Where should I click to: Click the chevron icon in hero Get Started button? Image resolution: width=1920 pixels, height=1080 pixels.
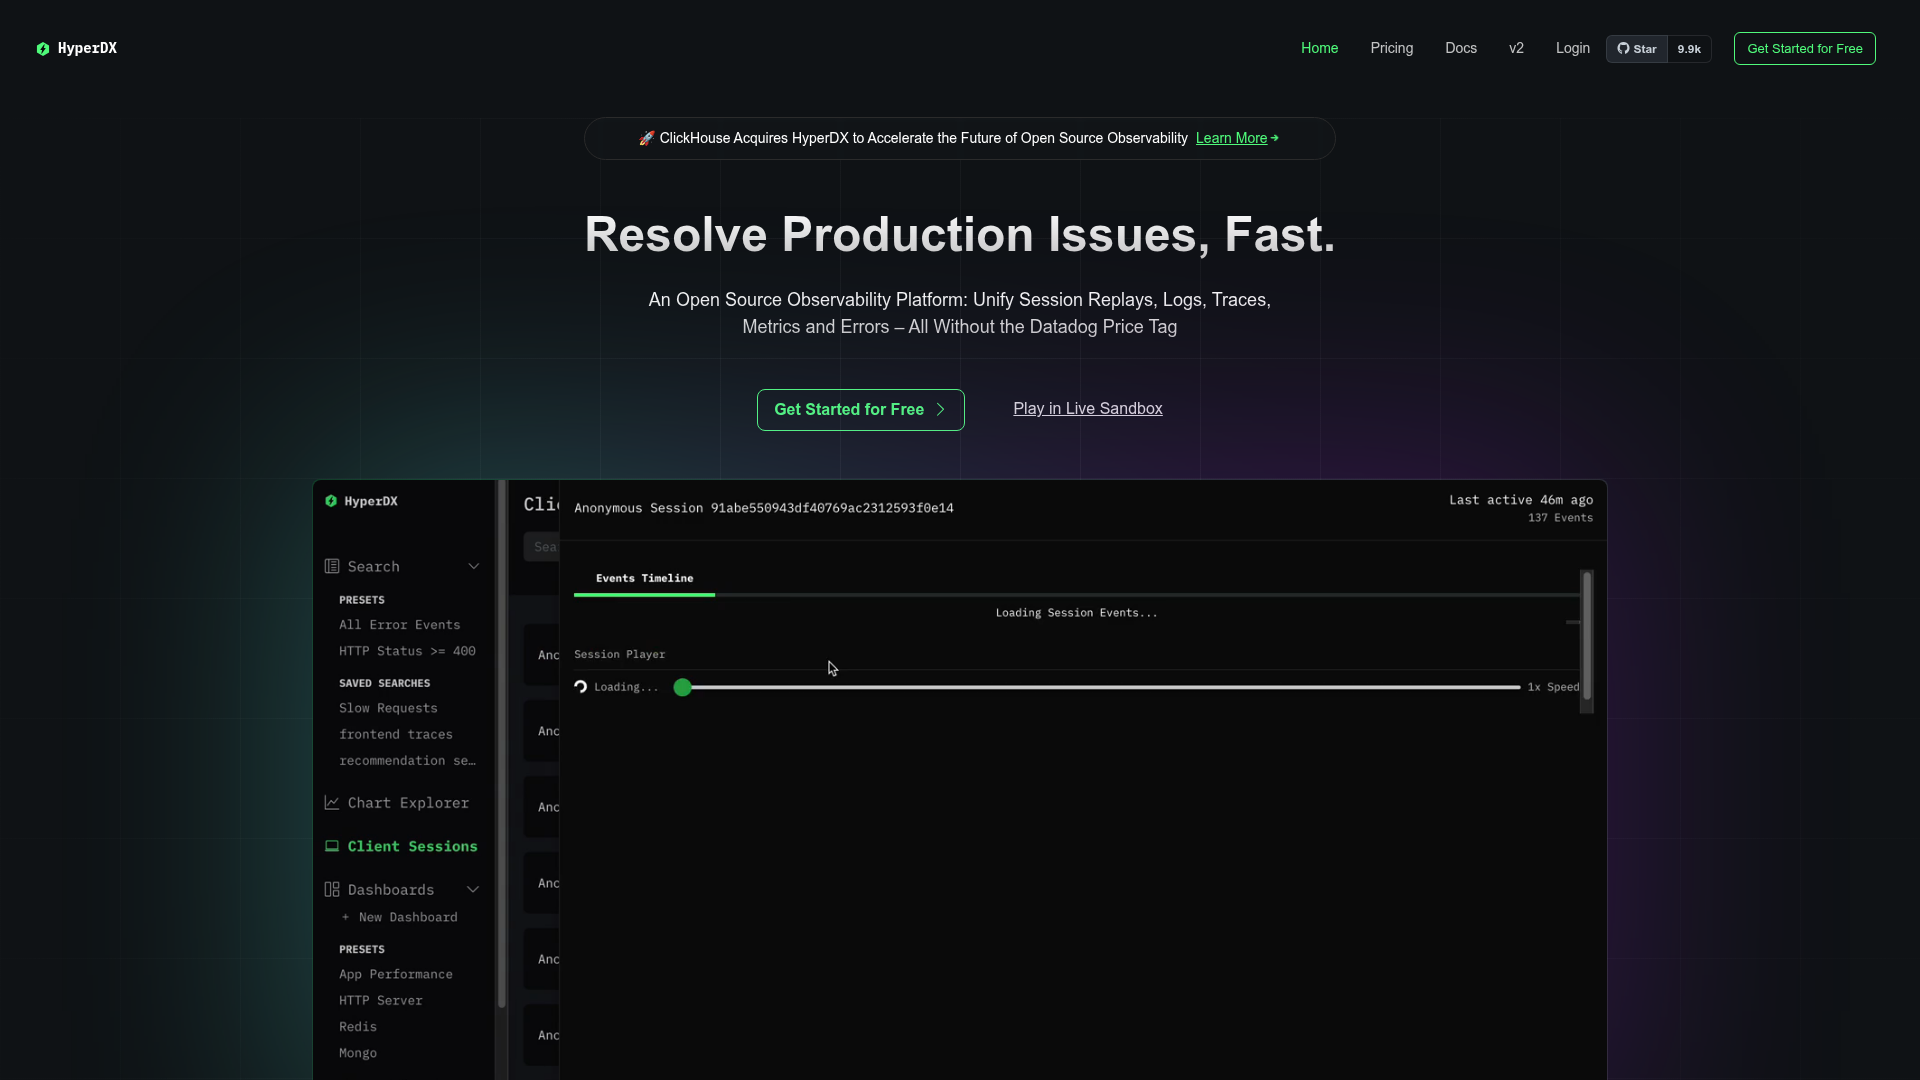(940, 410)
